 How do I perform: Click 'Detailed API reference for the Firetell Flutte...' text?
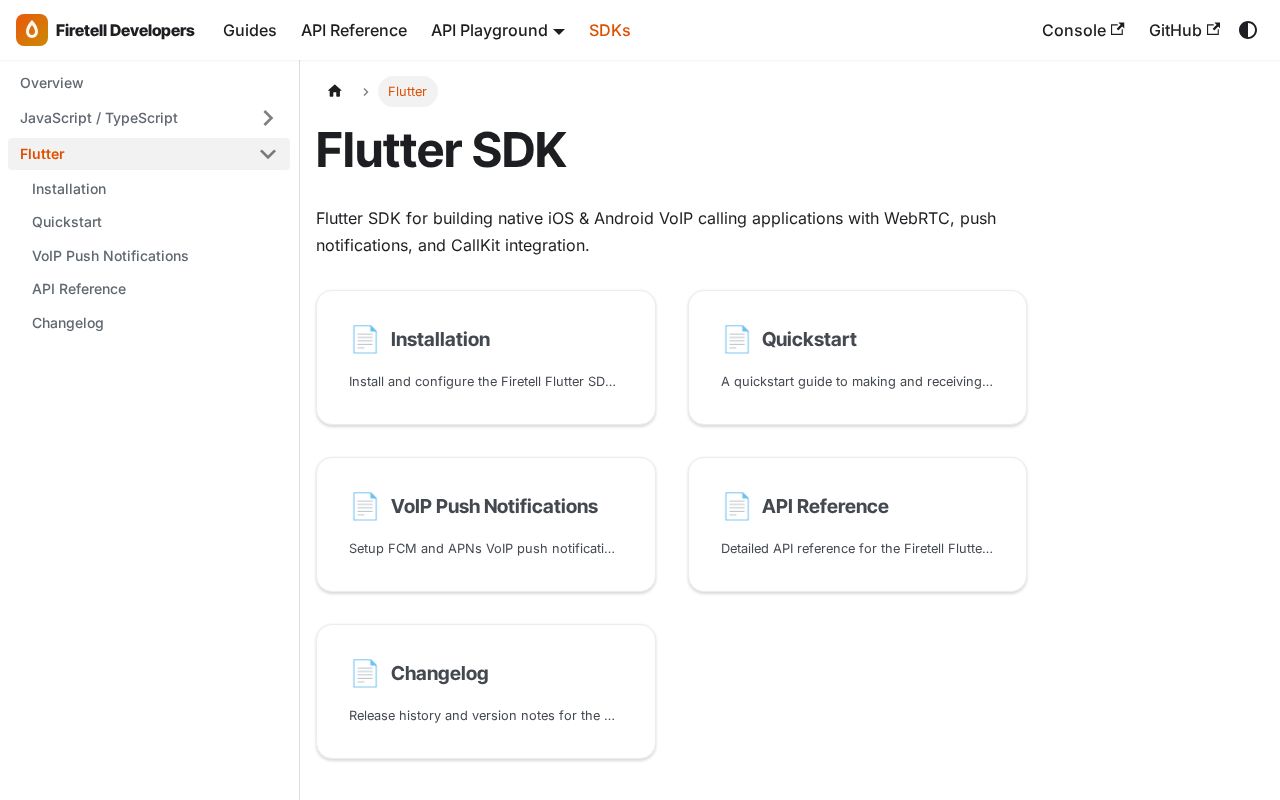pos(857,548)
